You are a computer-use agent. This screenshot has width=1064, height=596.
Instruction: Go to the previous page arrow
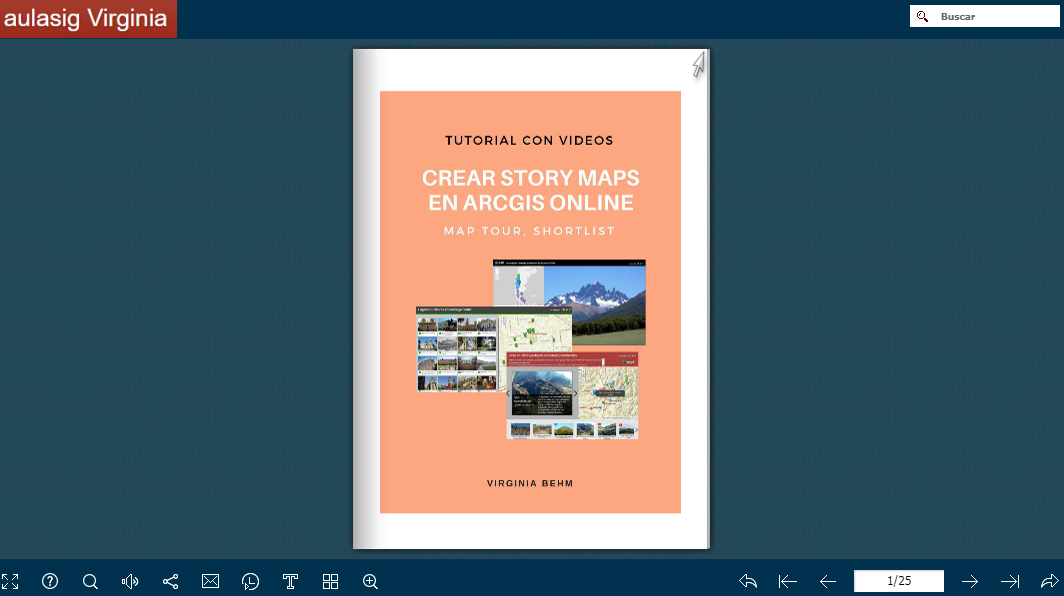(828, 581)
